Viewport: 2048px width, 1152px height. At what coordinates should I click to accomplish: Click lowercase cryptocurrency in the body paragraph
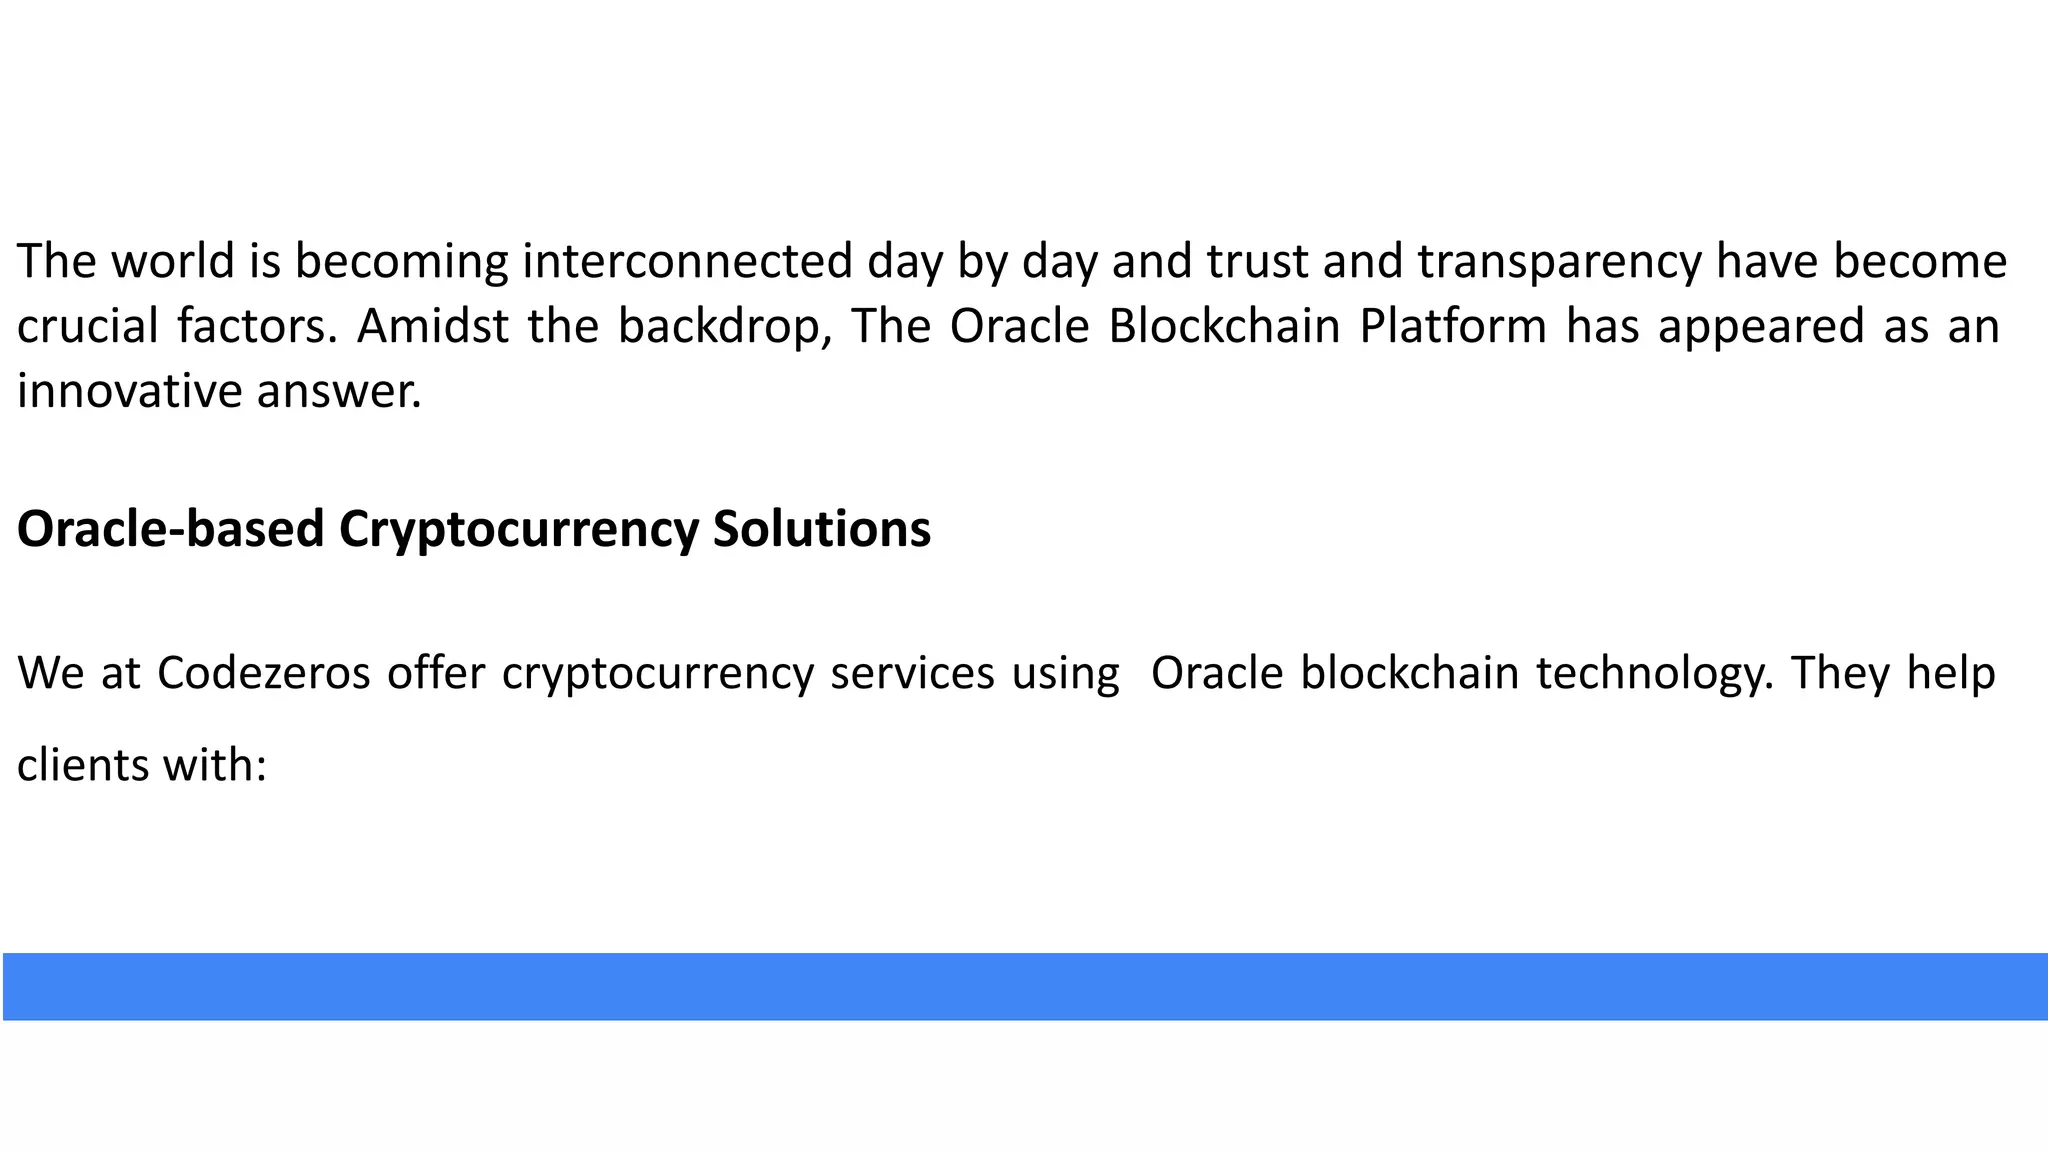[x=657, y=673]
